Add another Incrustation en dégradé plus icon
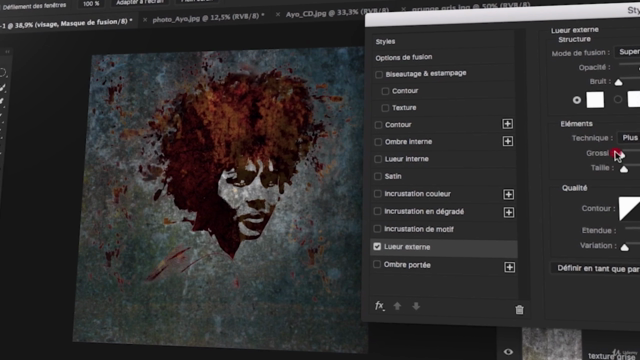The image size is (640, 360). point(509,212)
